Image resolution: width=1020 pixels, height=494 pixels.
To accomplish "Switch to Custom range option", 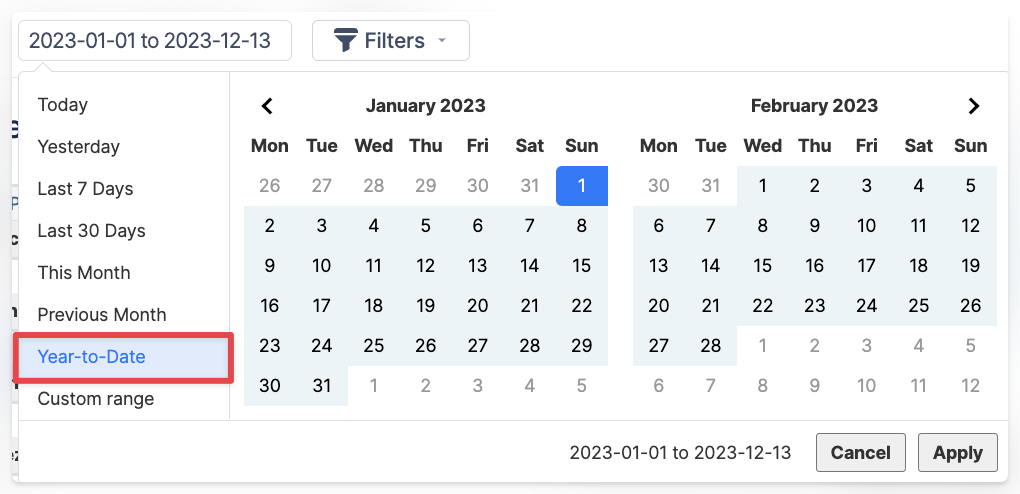I will 96,399.
